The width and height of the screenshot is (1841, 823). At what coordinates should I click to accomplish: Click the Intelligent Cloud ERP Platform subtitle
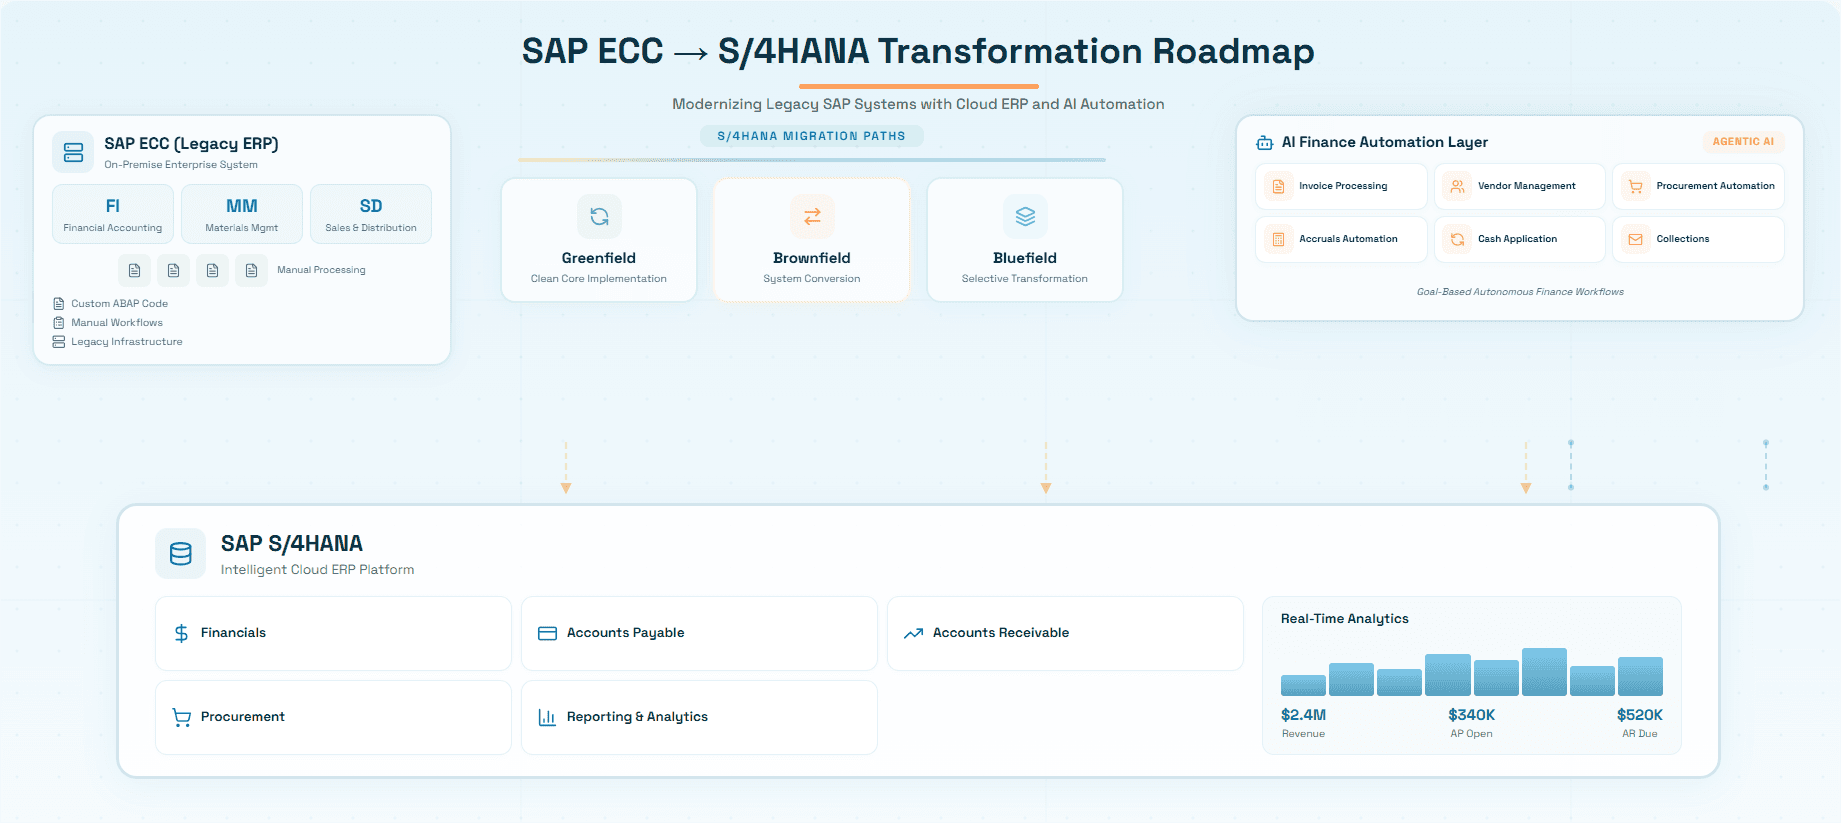click(317, 570)
